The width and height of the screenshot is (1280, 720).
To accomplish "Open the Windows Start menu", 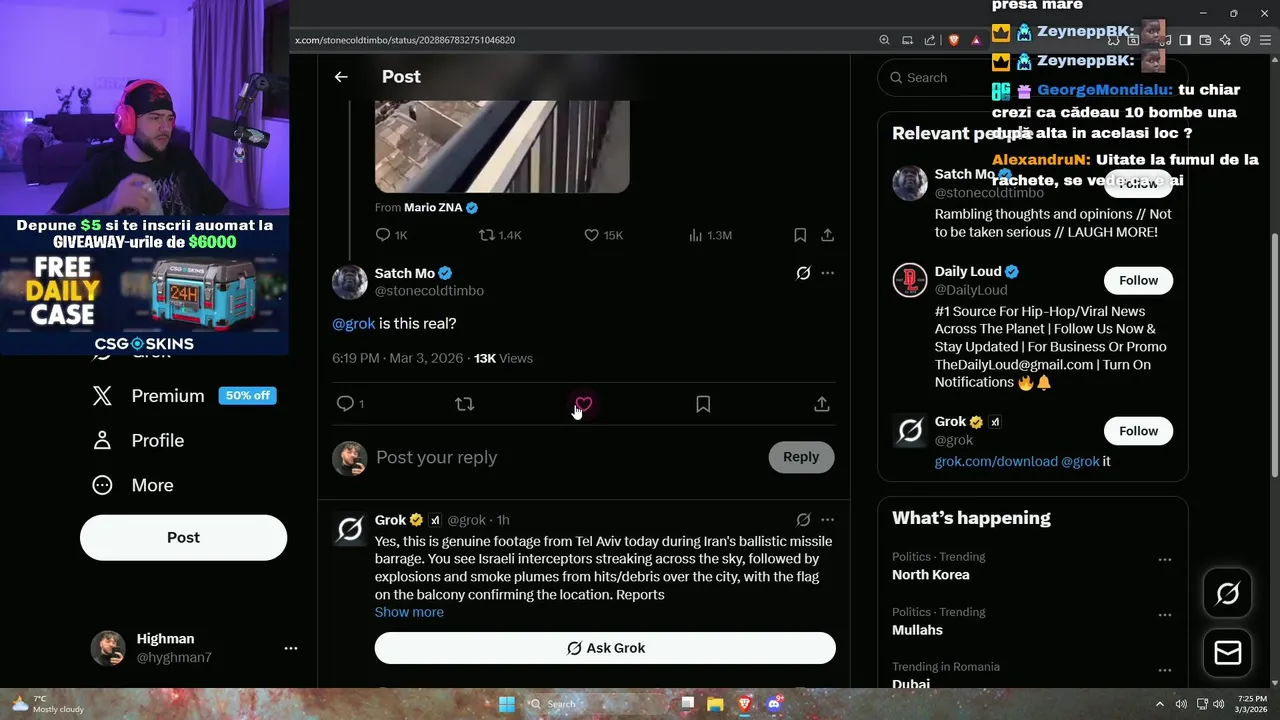I will point(507,704).
